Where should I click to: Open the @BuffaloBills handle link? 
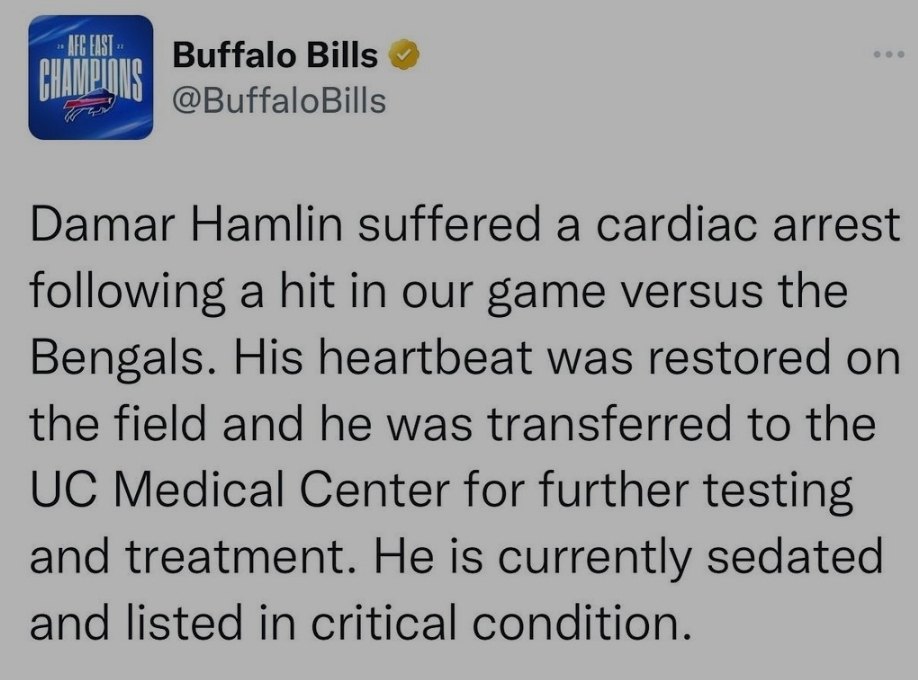pyautogui.click(x=279, y=101)
